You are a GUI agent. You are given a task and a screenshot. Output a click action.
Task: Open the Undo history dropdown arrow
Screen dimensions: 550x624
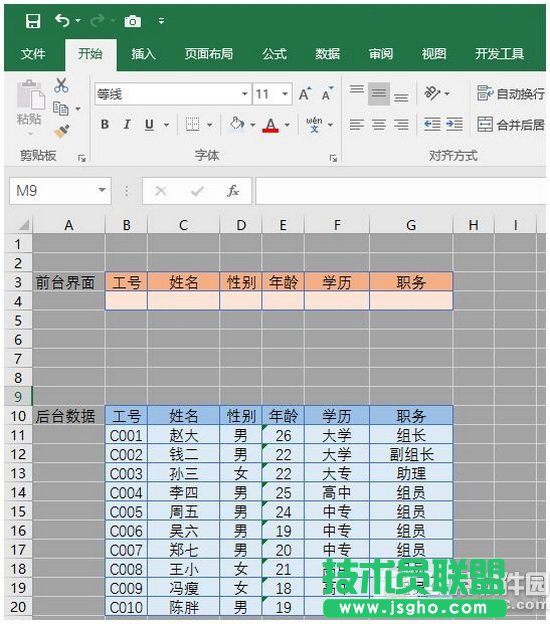point(78,20)
